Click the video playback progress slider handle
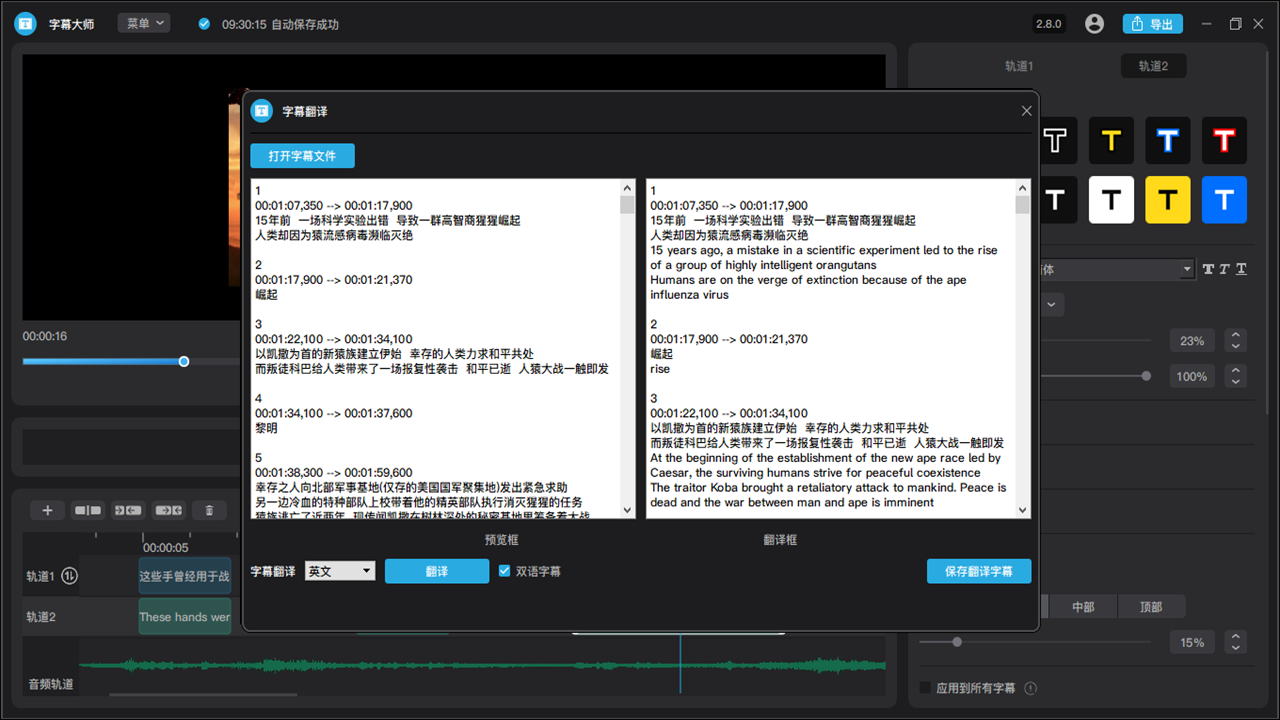Image resolution: width=1280 pixels, height=720 pixels. coord(184,361)
